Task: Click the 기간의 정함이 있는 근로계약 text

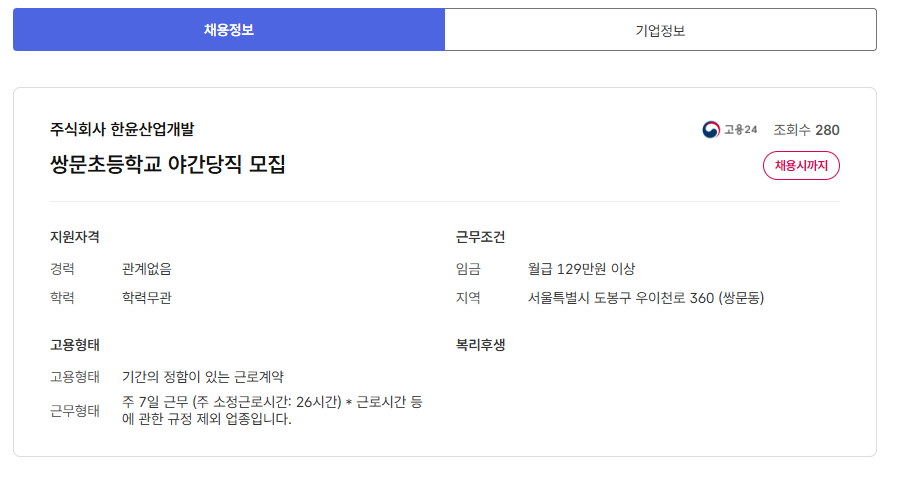Action: pos(203,377)
